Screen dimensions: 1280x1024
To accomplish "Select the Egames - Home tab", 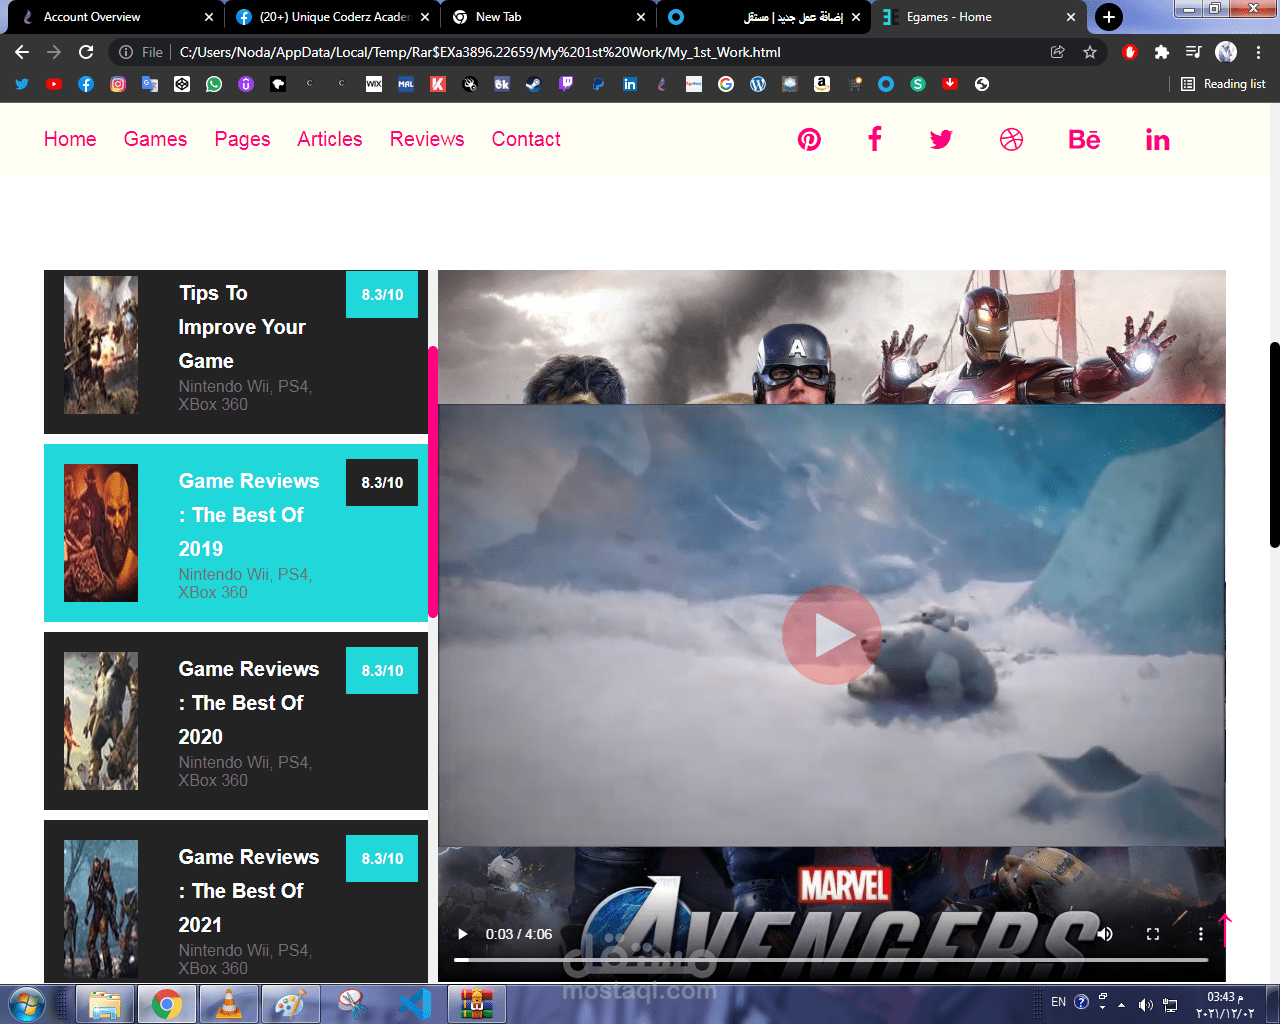I will pos(980,17).
